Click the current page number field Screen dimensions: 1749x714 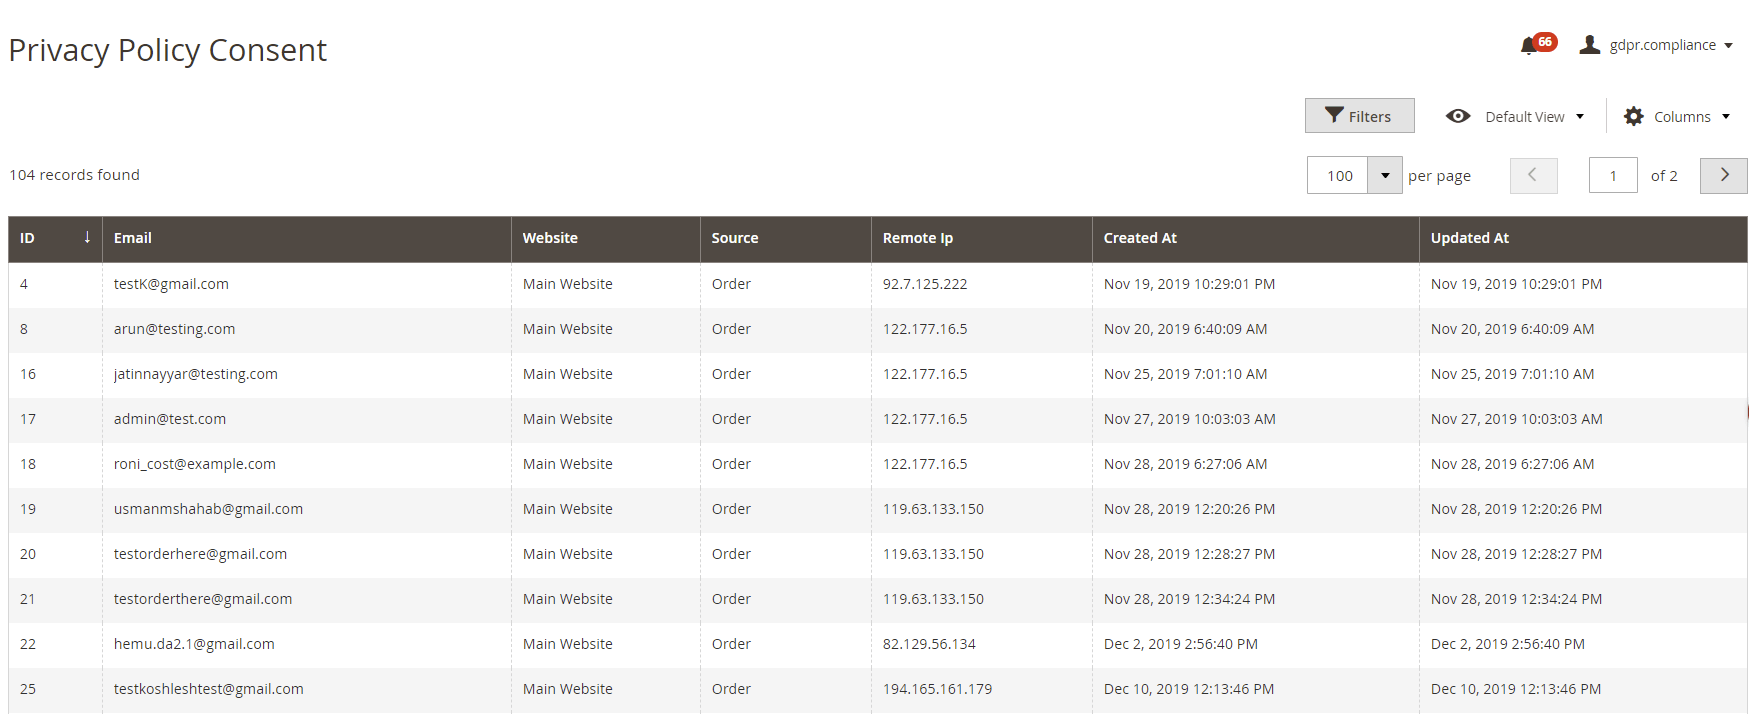pos(1612,175)
